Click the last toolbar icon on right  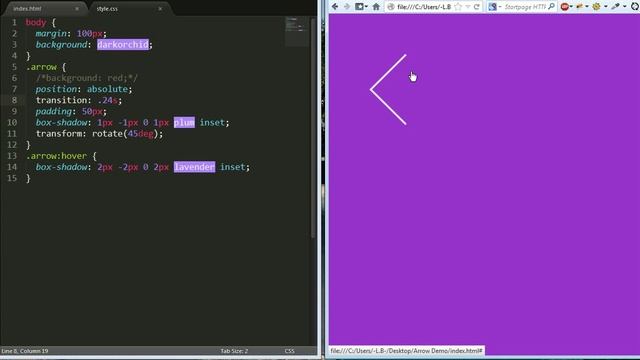635,7
